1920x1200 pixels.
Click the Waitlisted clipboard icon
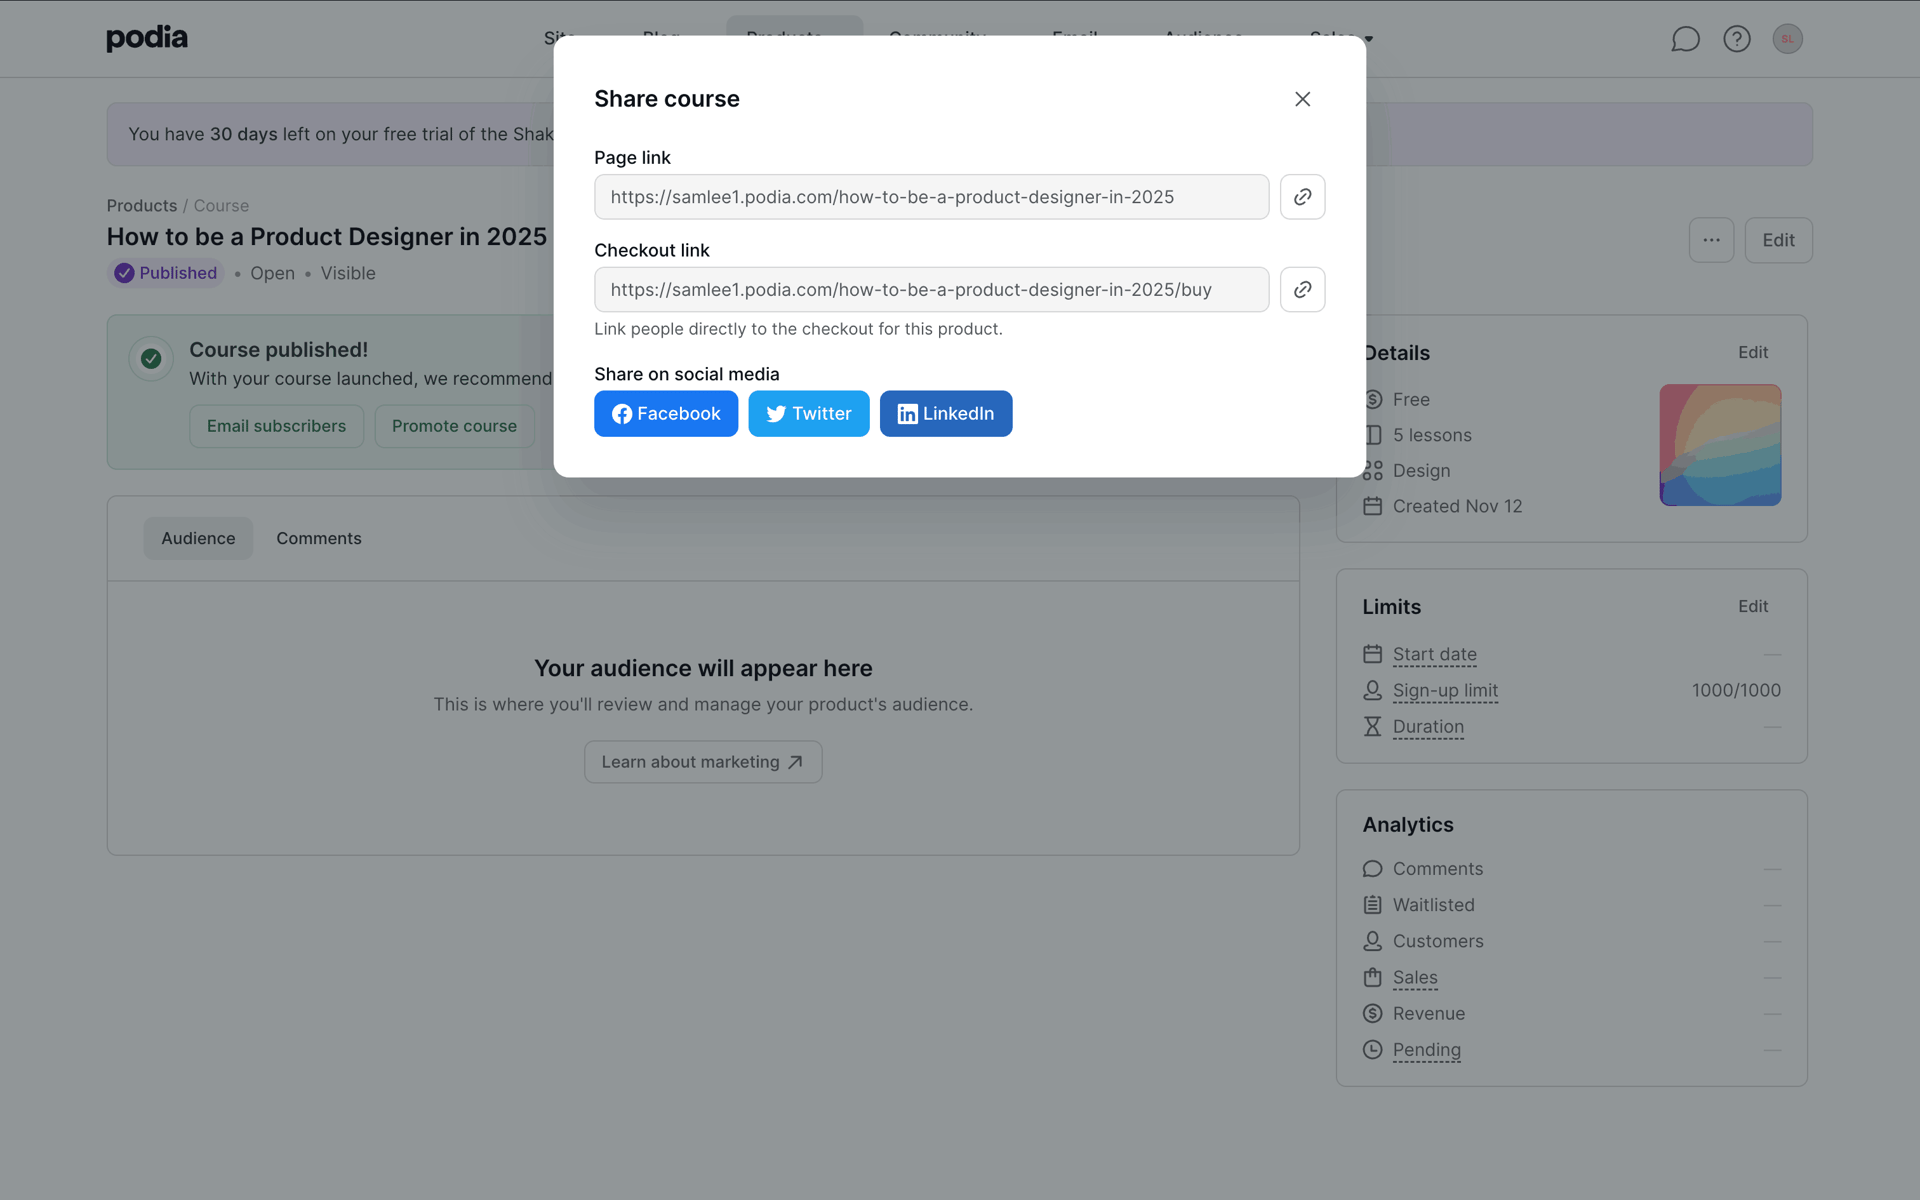[1372, 905]
